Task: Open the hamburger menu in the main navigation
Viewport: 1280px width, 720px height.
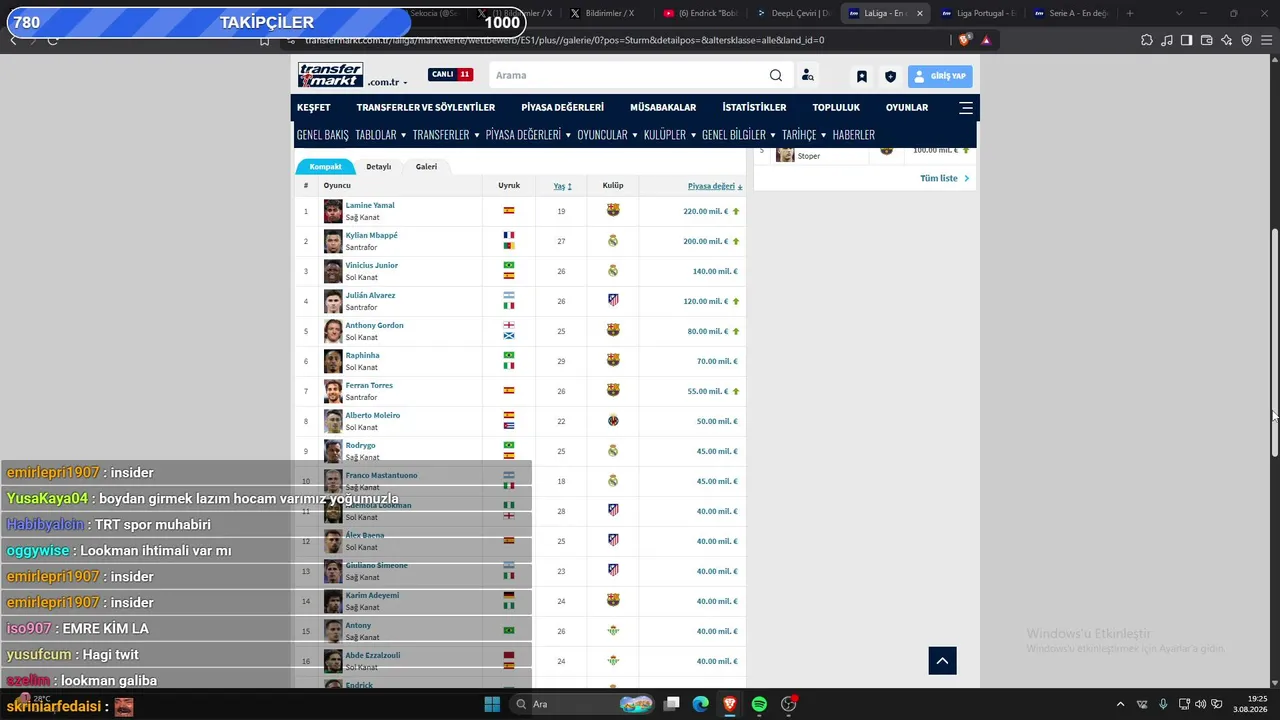Action: tap(965, 107)
